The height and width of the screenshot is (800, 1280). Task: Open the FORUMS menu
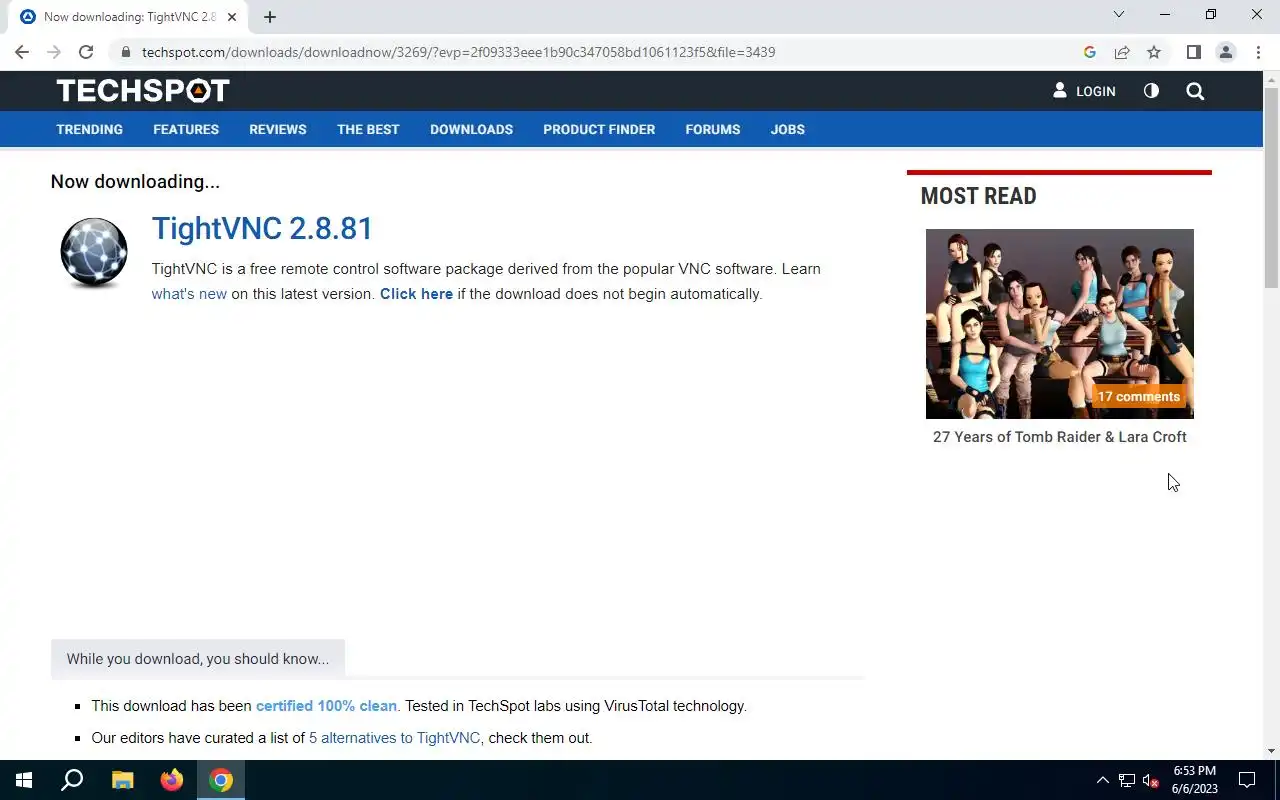(713, 129)
